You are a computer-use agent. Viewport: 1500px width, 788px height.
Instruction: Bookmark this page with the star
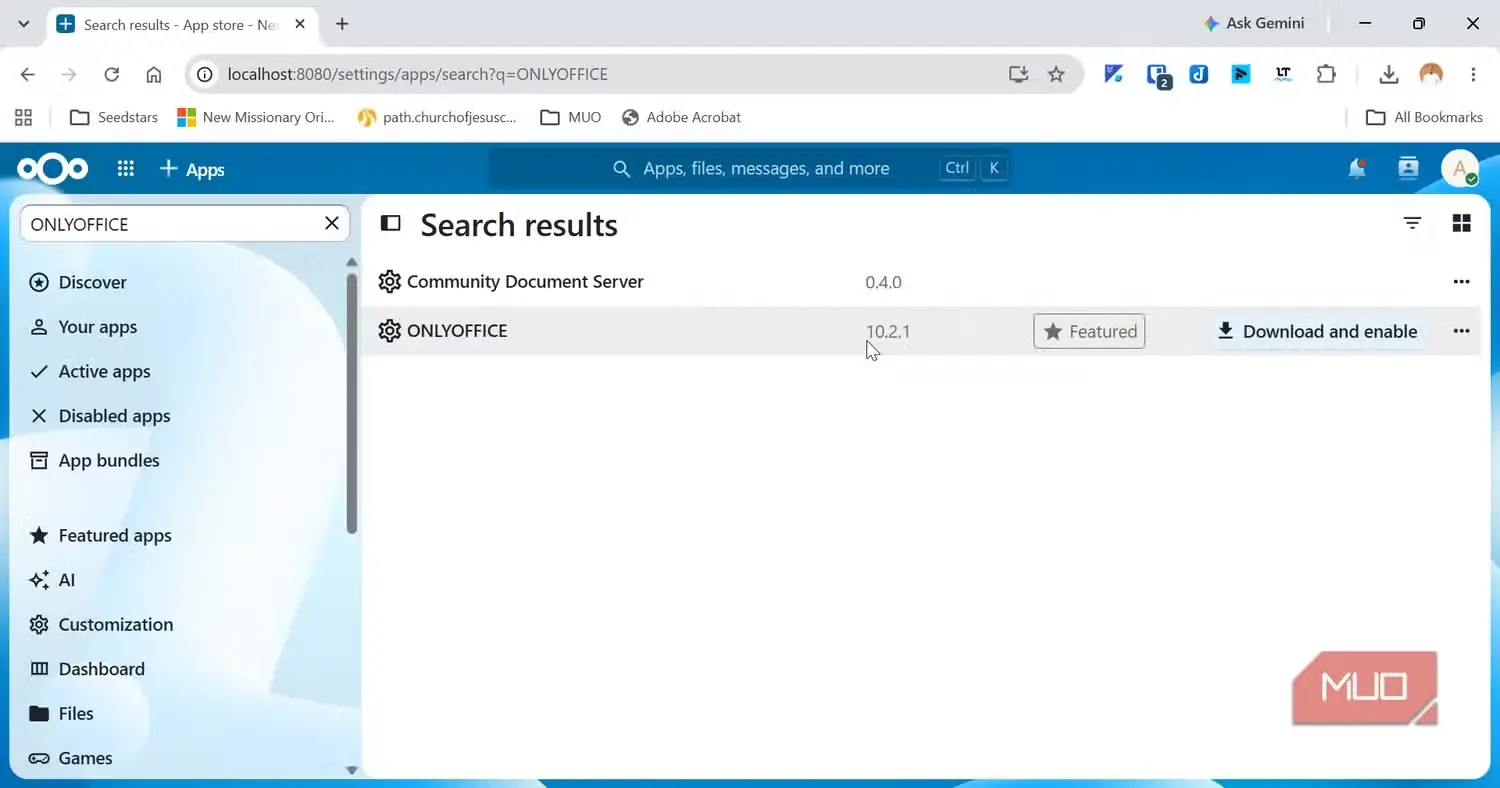[1056, 74]
